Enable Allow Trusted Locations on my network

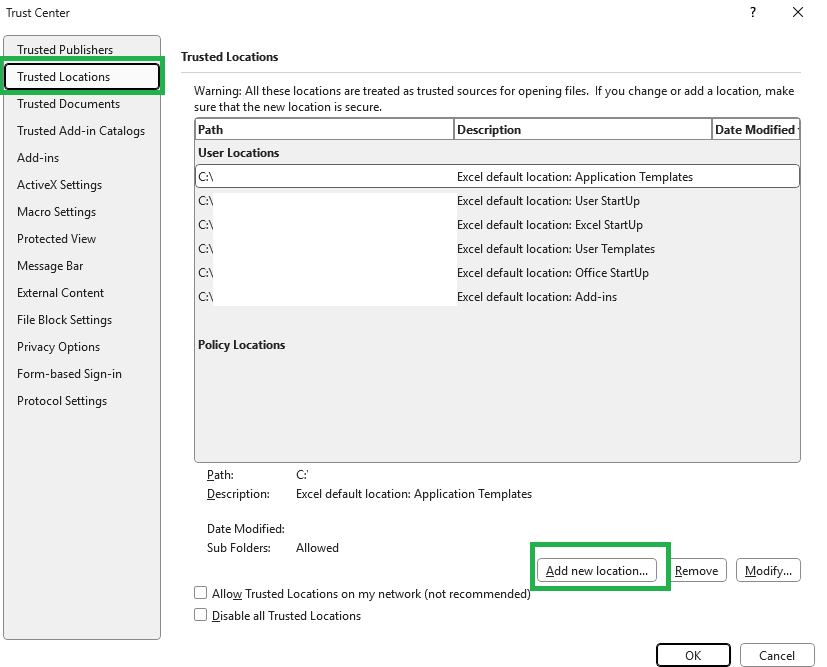pos(200,593)
